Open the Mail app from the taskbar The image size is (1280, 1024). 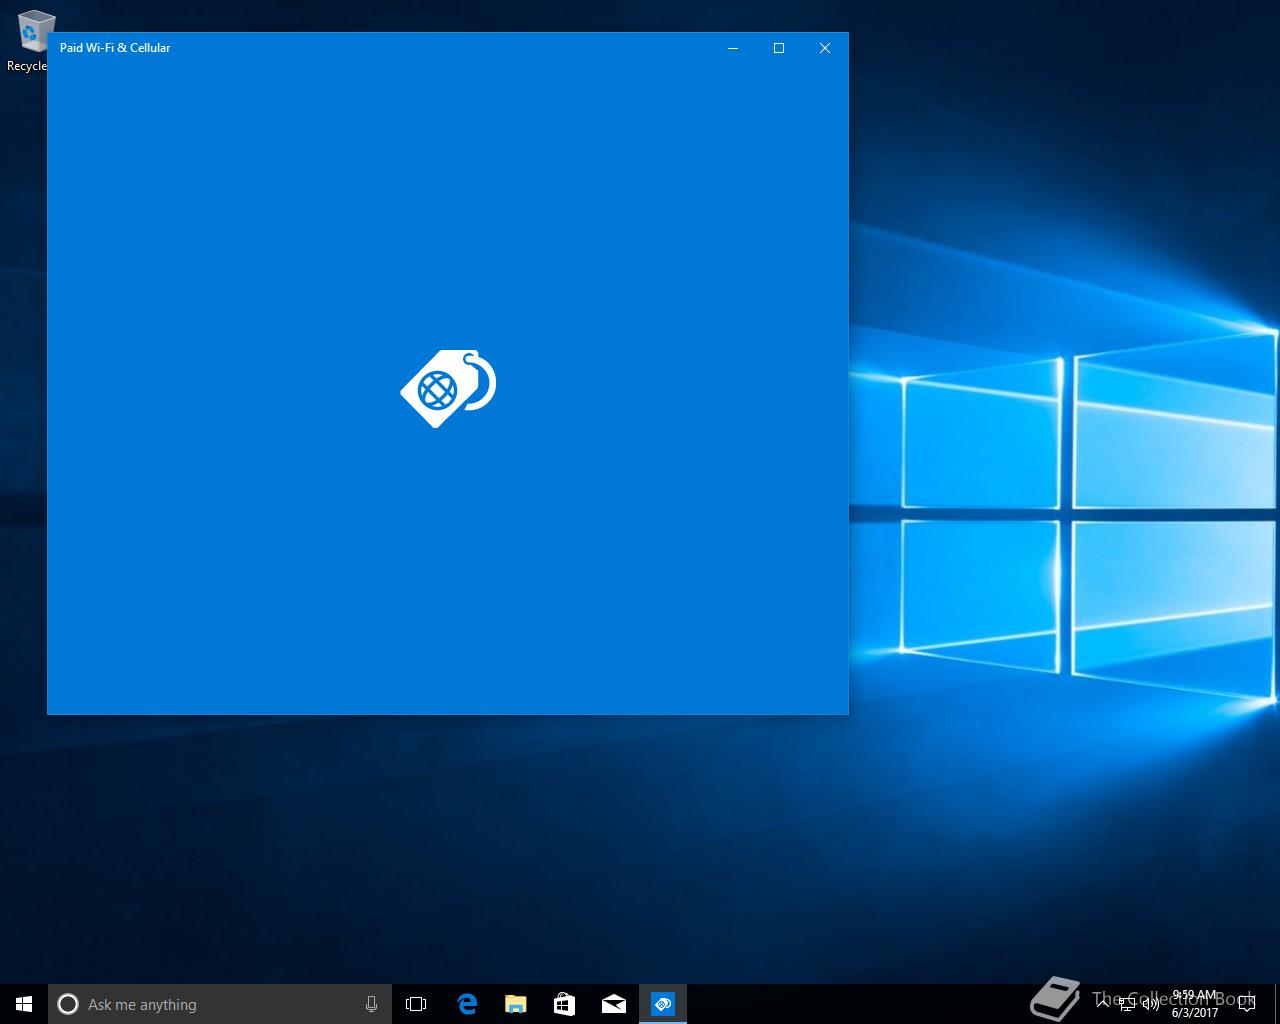pos(613,1004)
